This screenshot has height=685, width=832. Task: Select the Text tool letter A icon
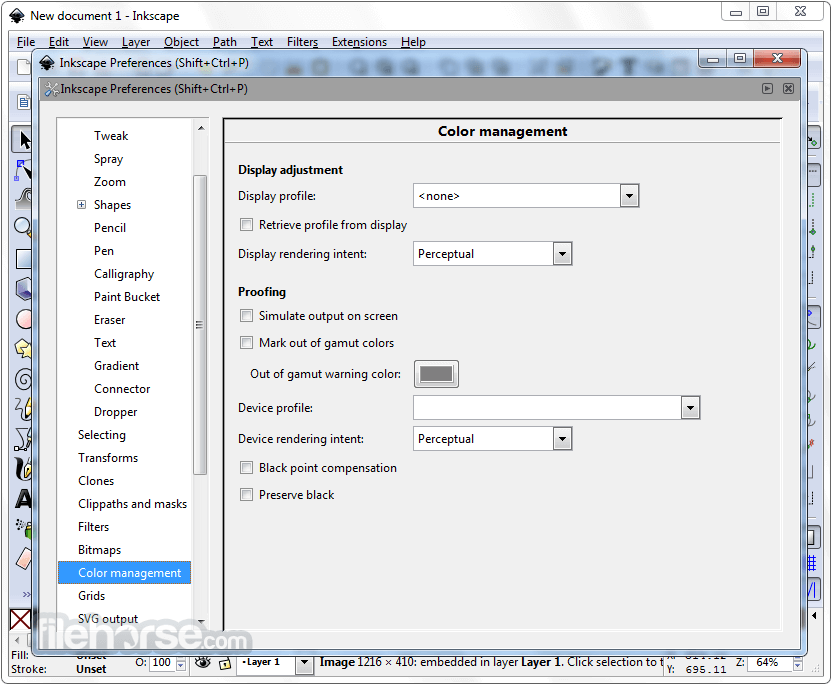(x=22, y=499)
